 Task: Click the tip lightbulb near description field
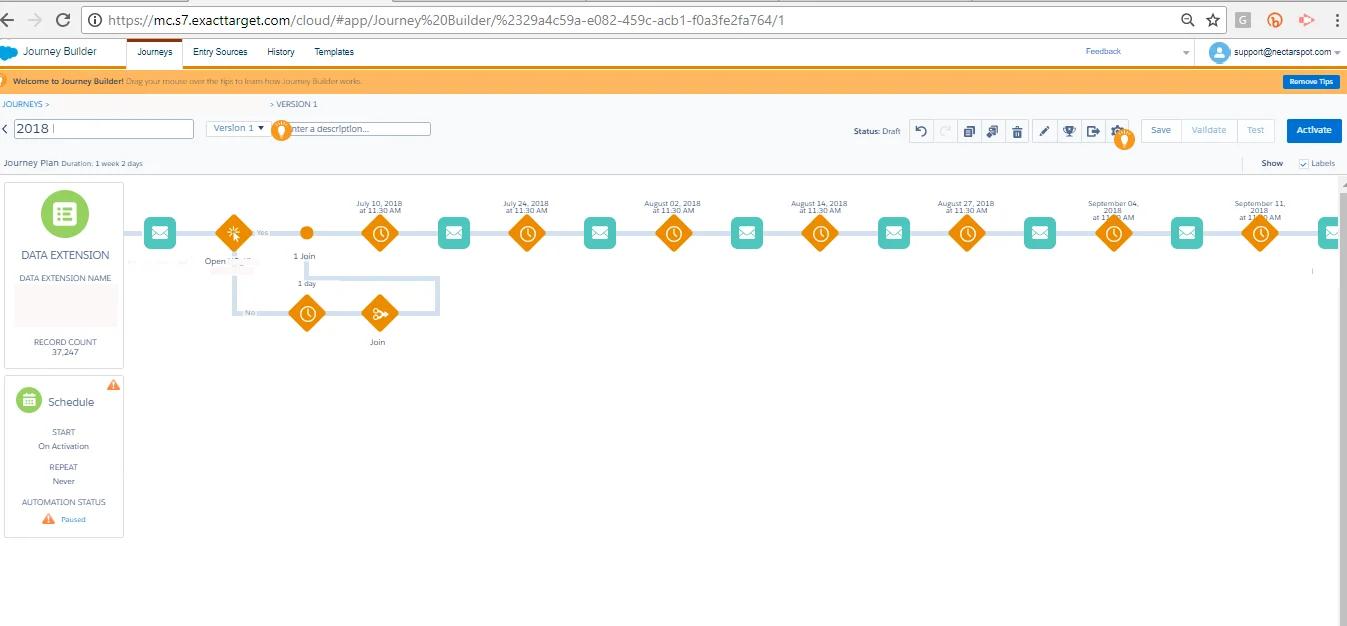click(x=282, y=130)
